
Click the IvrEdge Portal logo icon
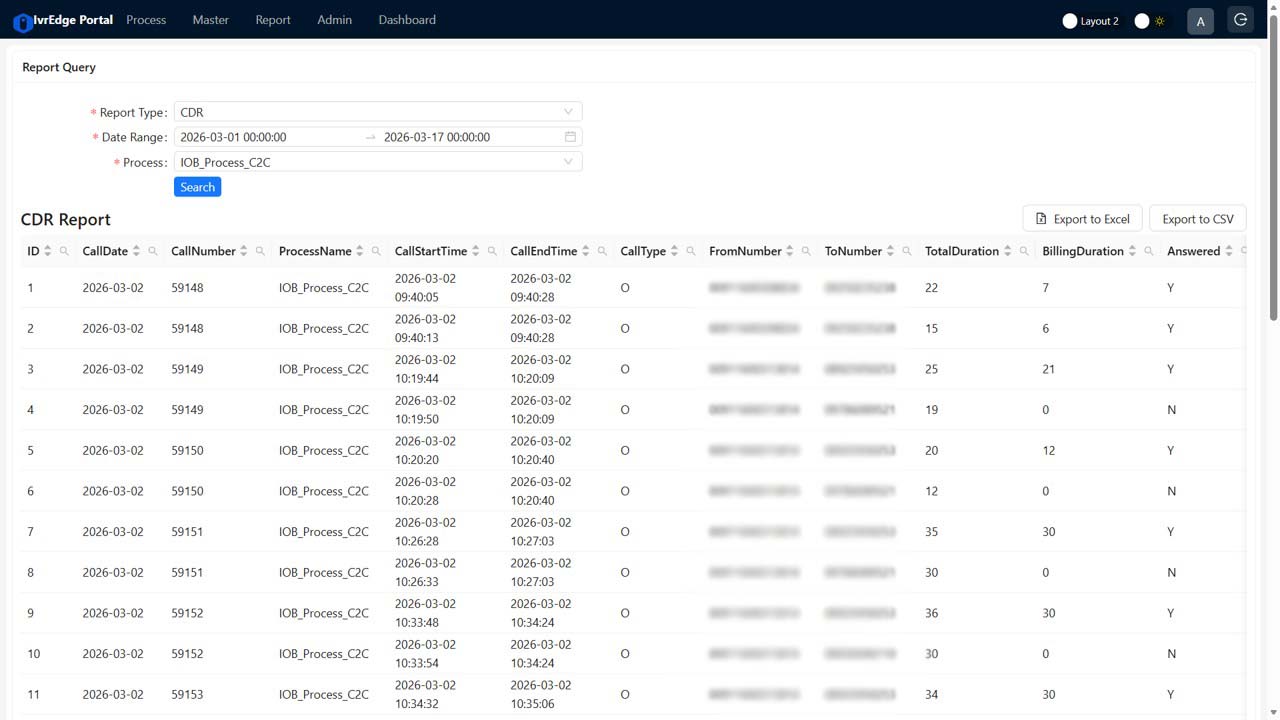(x=22, y=22)
